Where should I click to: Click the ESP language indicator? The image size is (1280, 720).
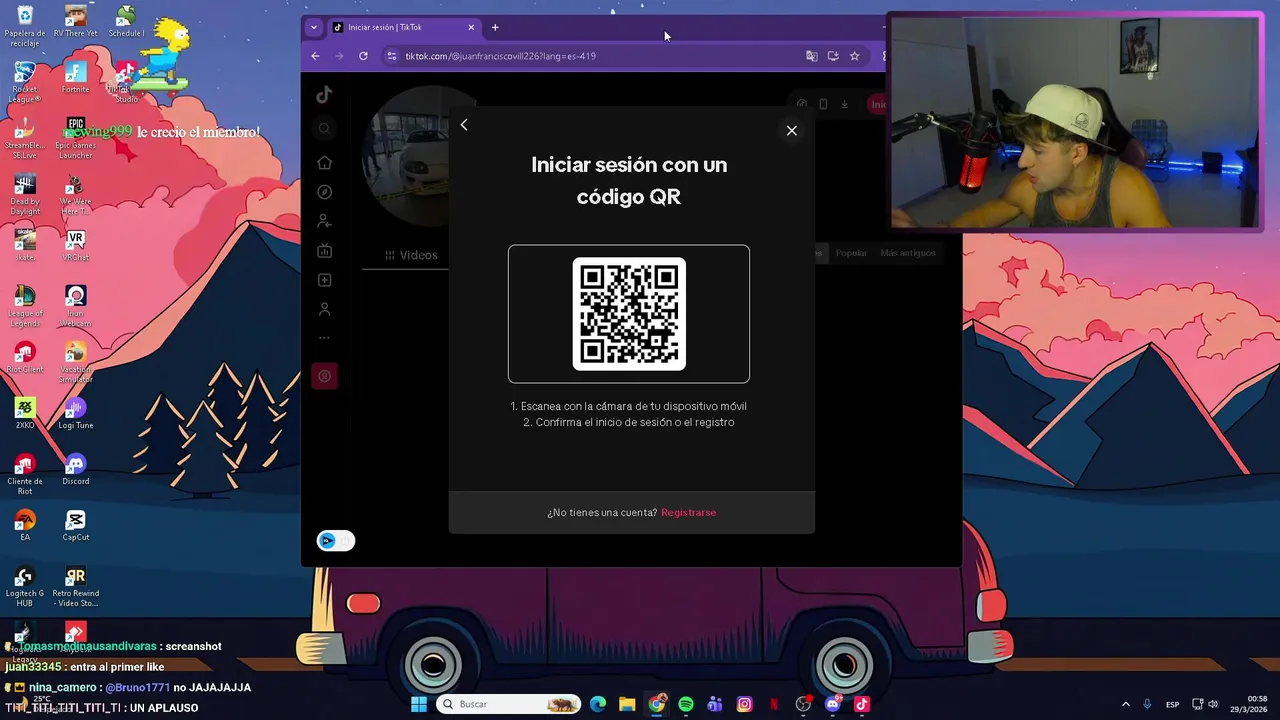(1172, 704)
